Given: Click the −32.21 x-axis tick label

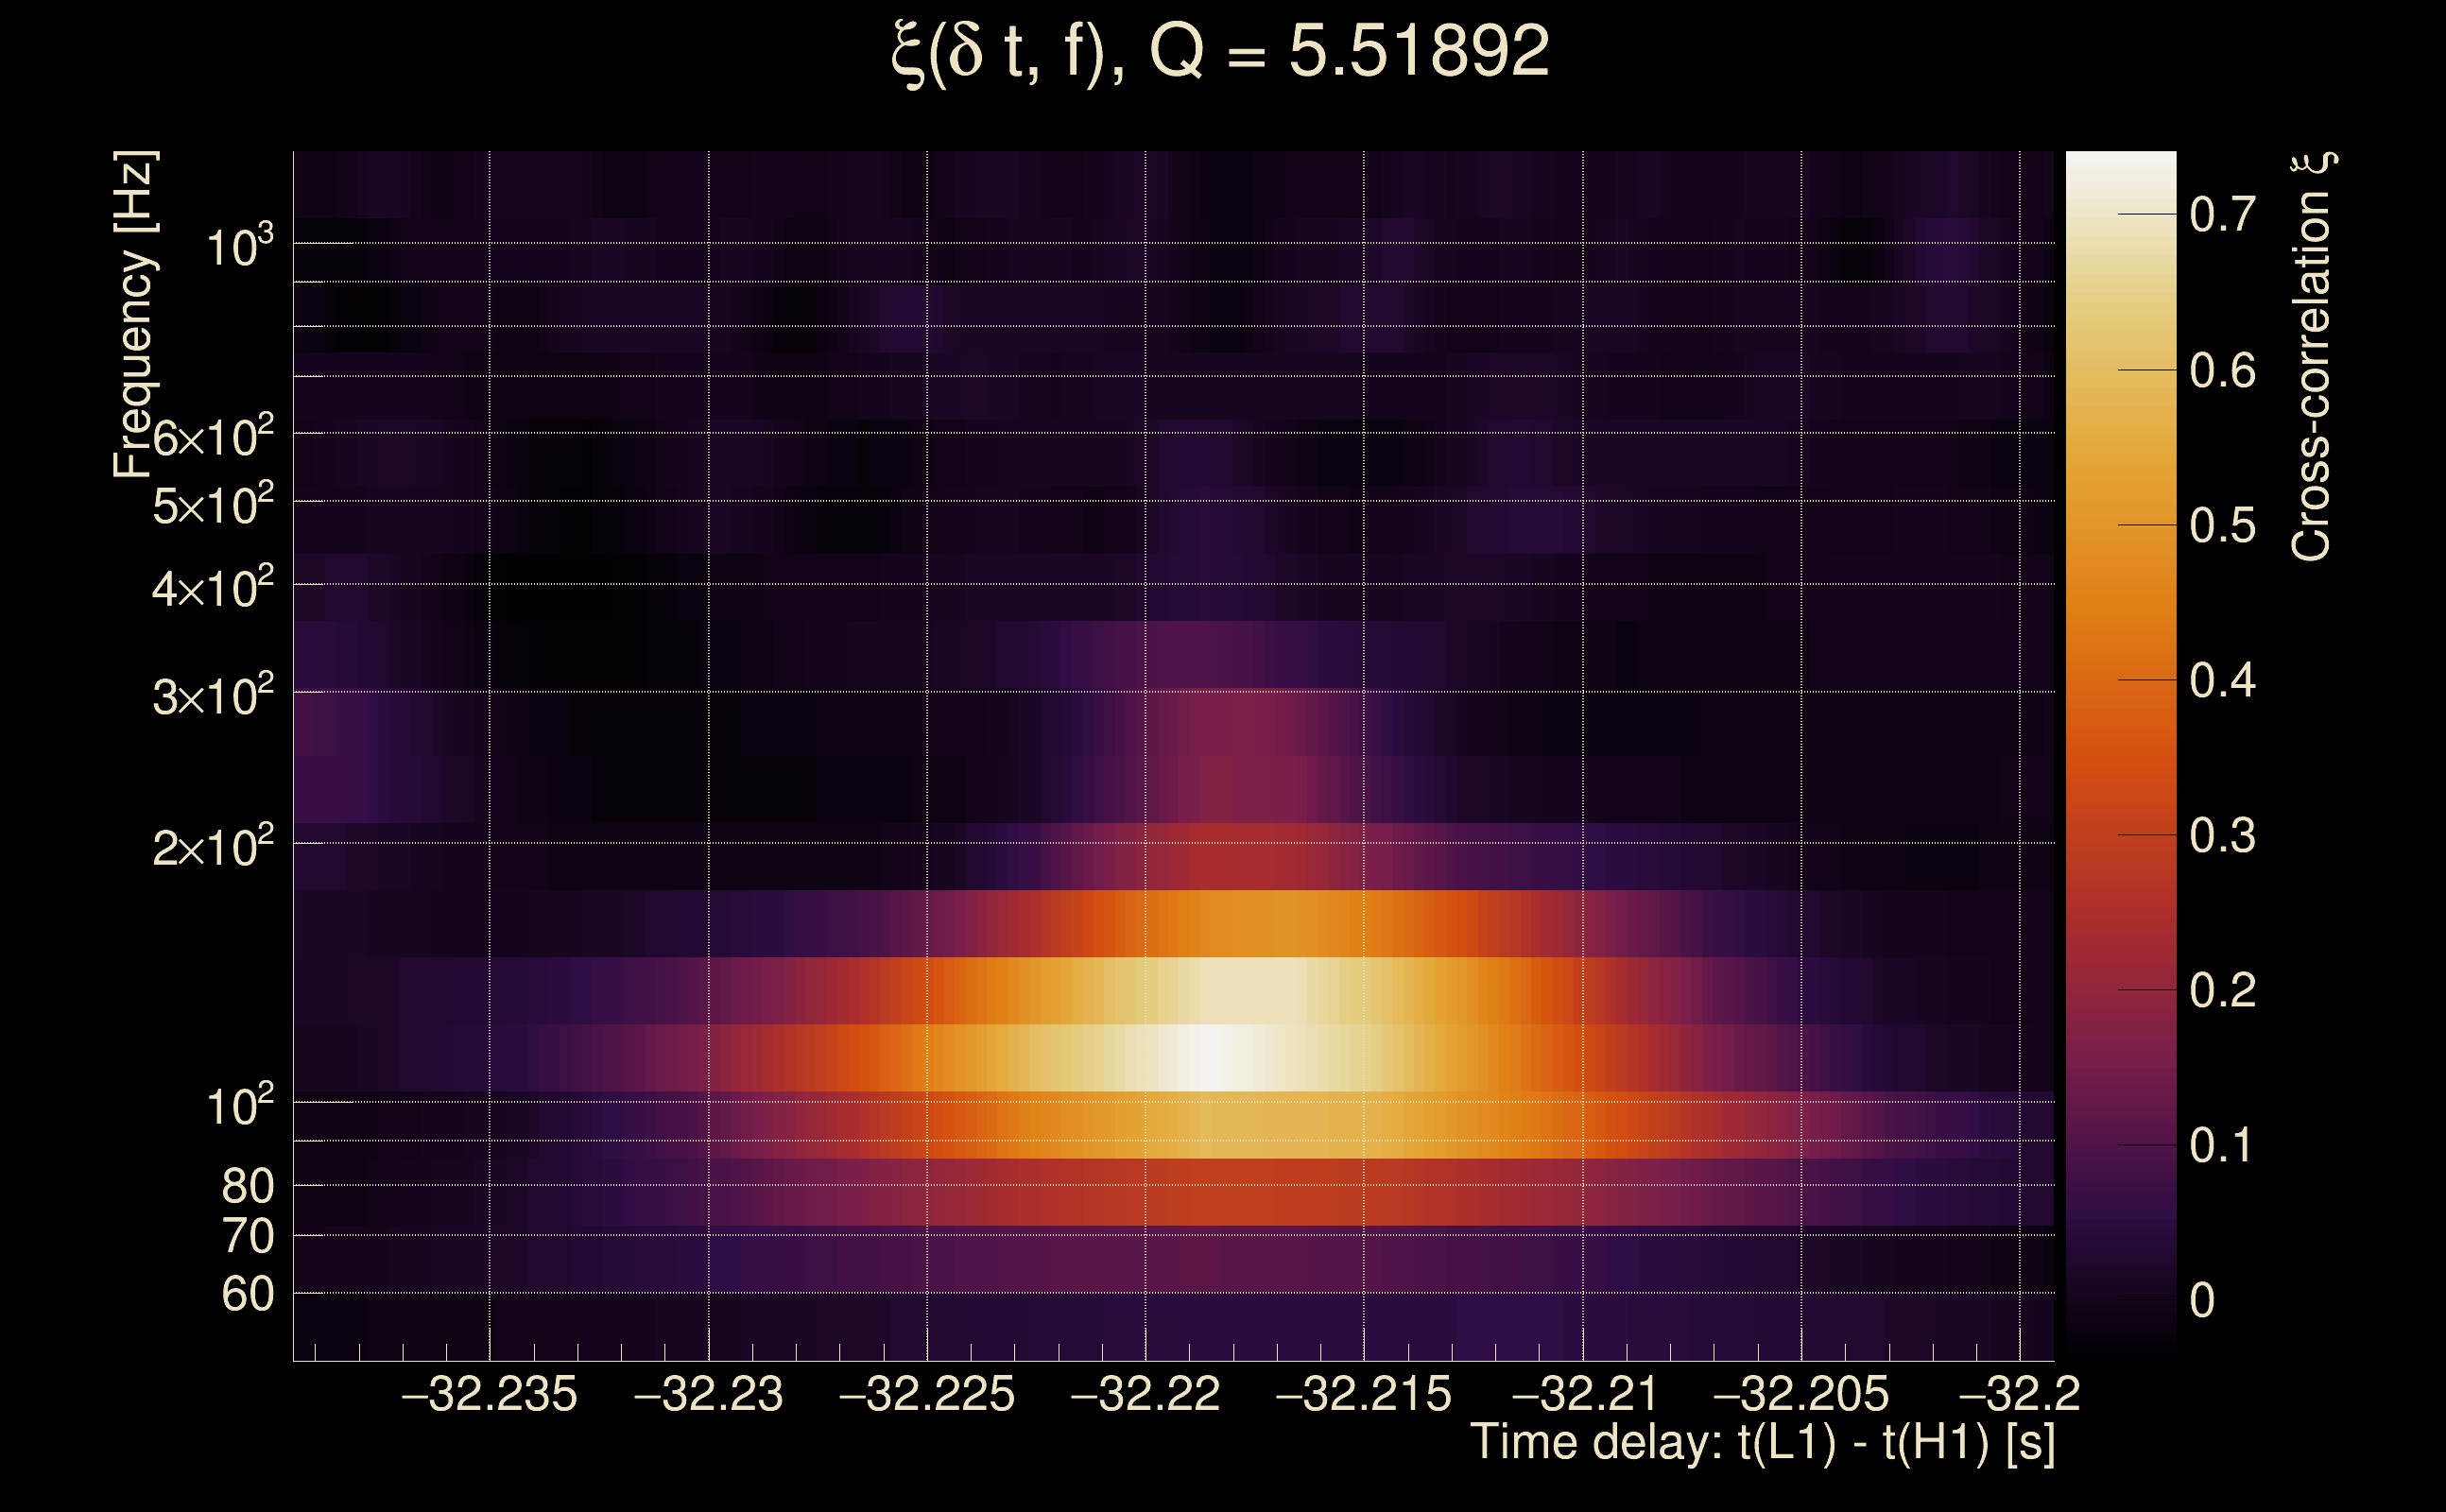Looking at the screenshot, I should (x=1583, y=1395).
